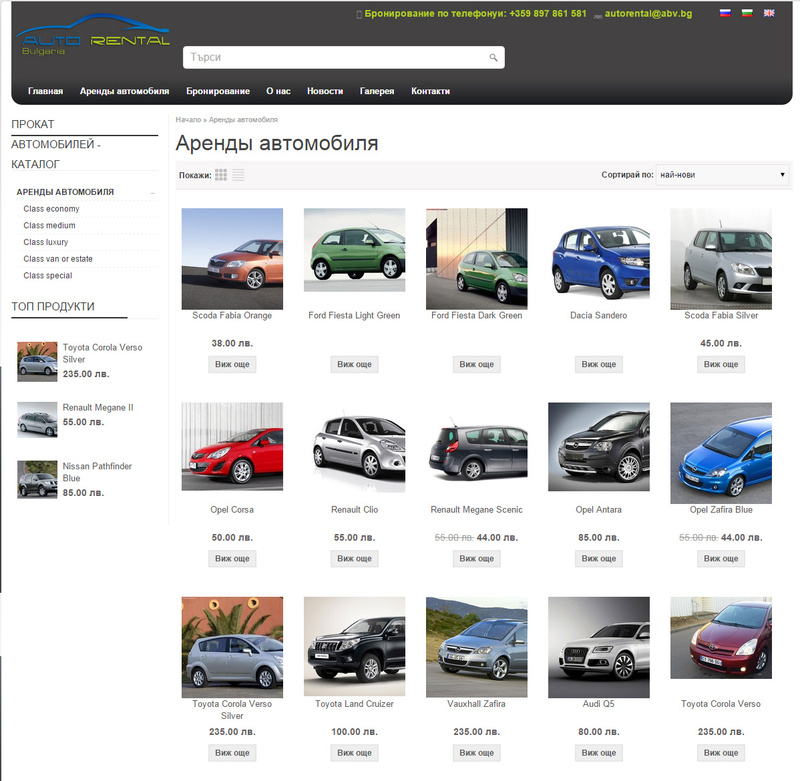
Task: Open Renault Megane II top-product thumbnail
Action: pos(37,420)
